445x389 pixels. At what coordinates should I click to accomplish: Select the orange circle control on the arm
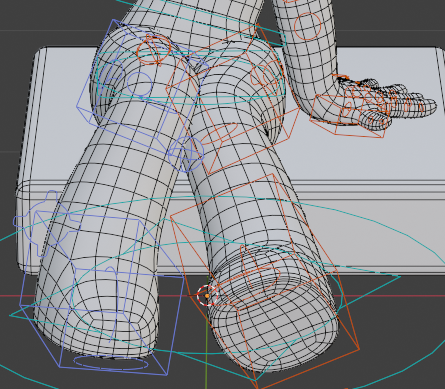tap(308, 27)
